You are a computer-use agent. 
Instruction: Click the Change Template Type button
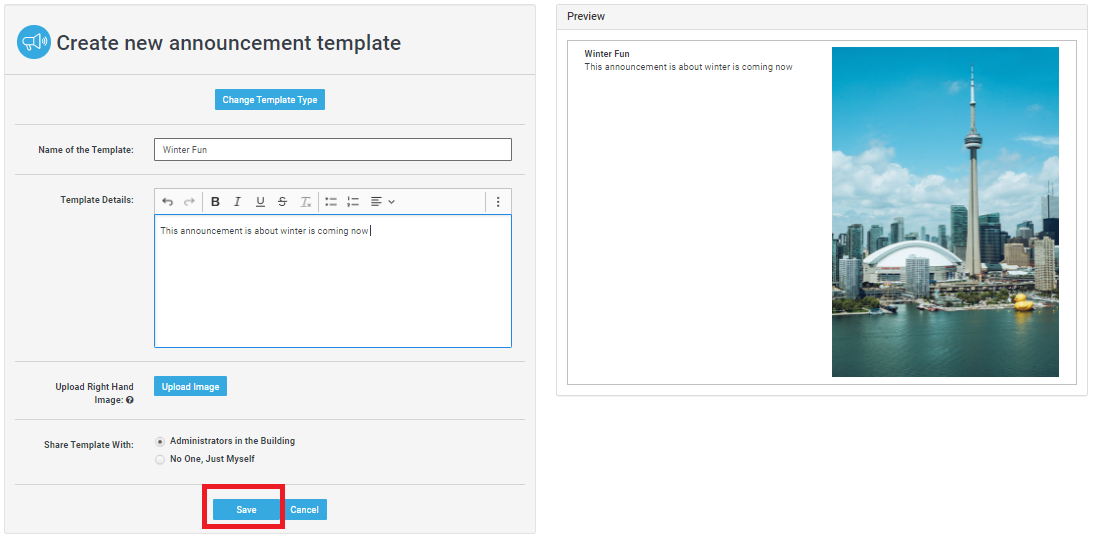270,100
